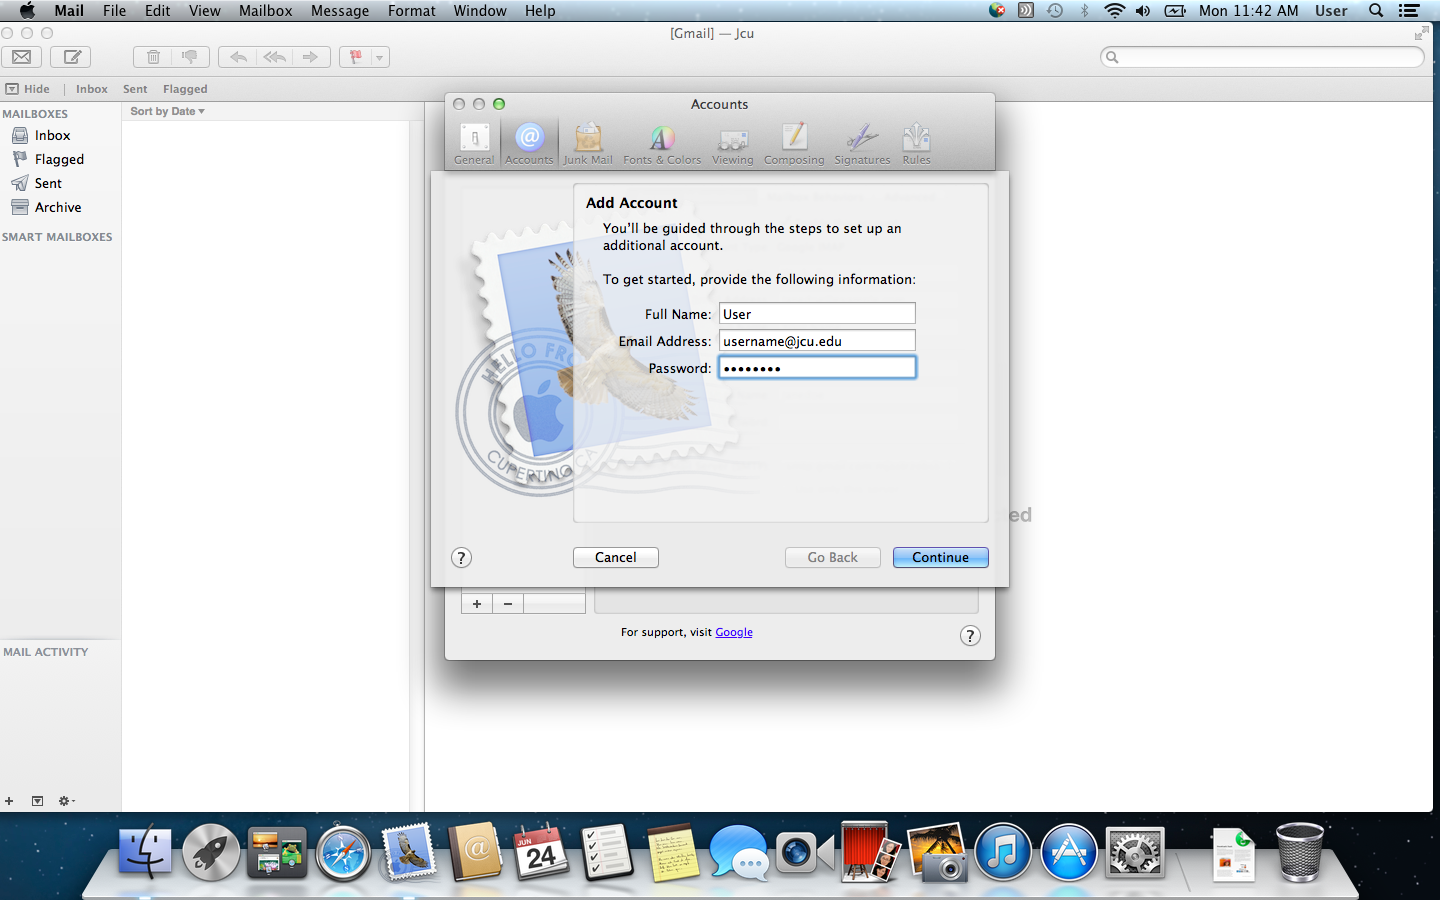Click the Reply All toolbar icon
This screenshot has height=900, width=1440.
(274, 57)
